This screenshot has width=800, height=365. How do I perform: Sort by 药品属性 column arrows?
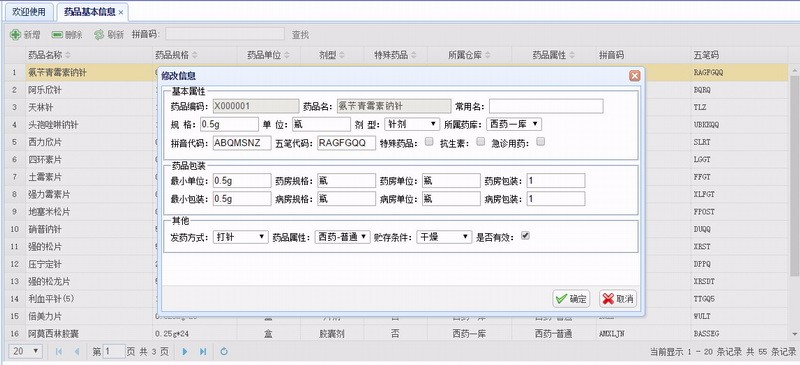[572, 55]
